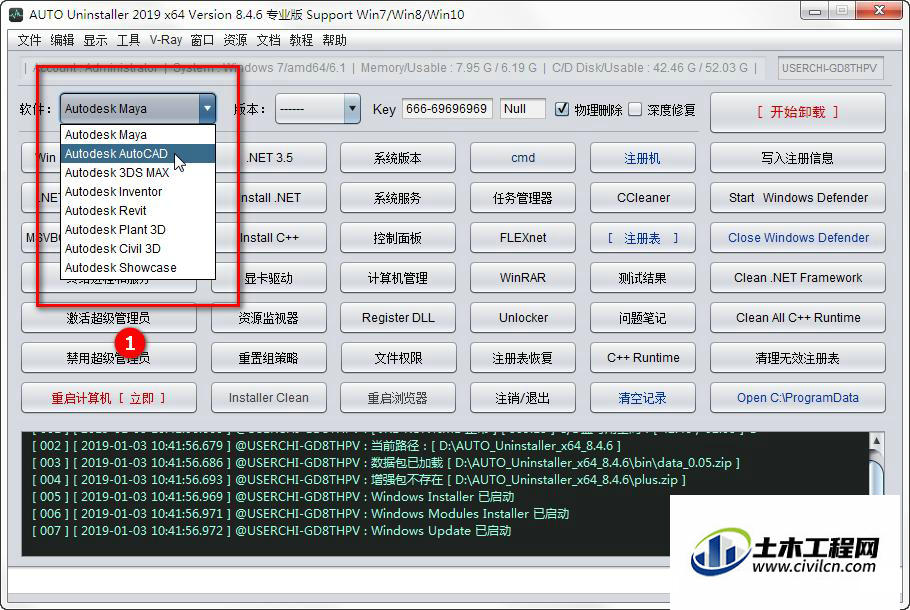Choose Autodesk AutoCAD in the dropdown list
This screenshot has width=910, height=610.
coord(138,154)
